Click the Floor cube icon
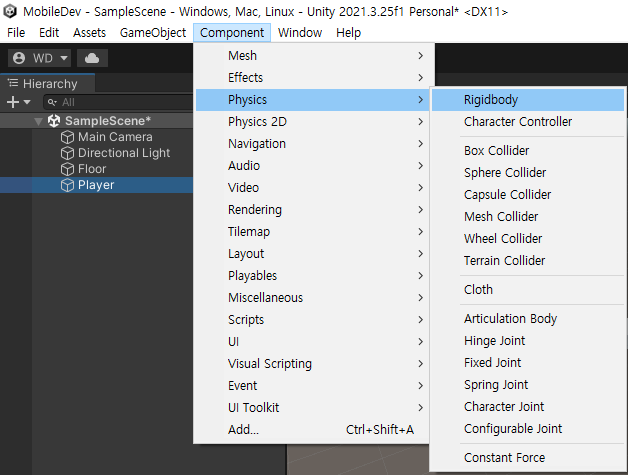 [67, 169]
